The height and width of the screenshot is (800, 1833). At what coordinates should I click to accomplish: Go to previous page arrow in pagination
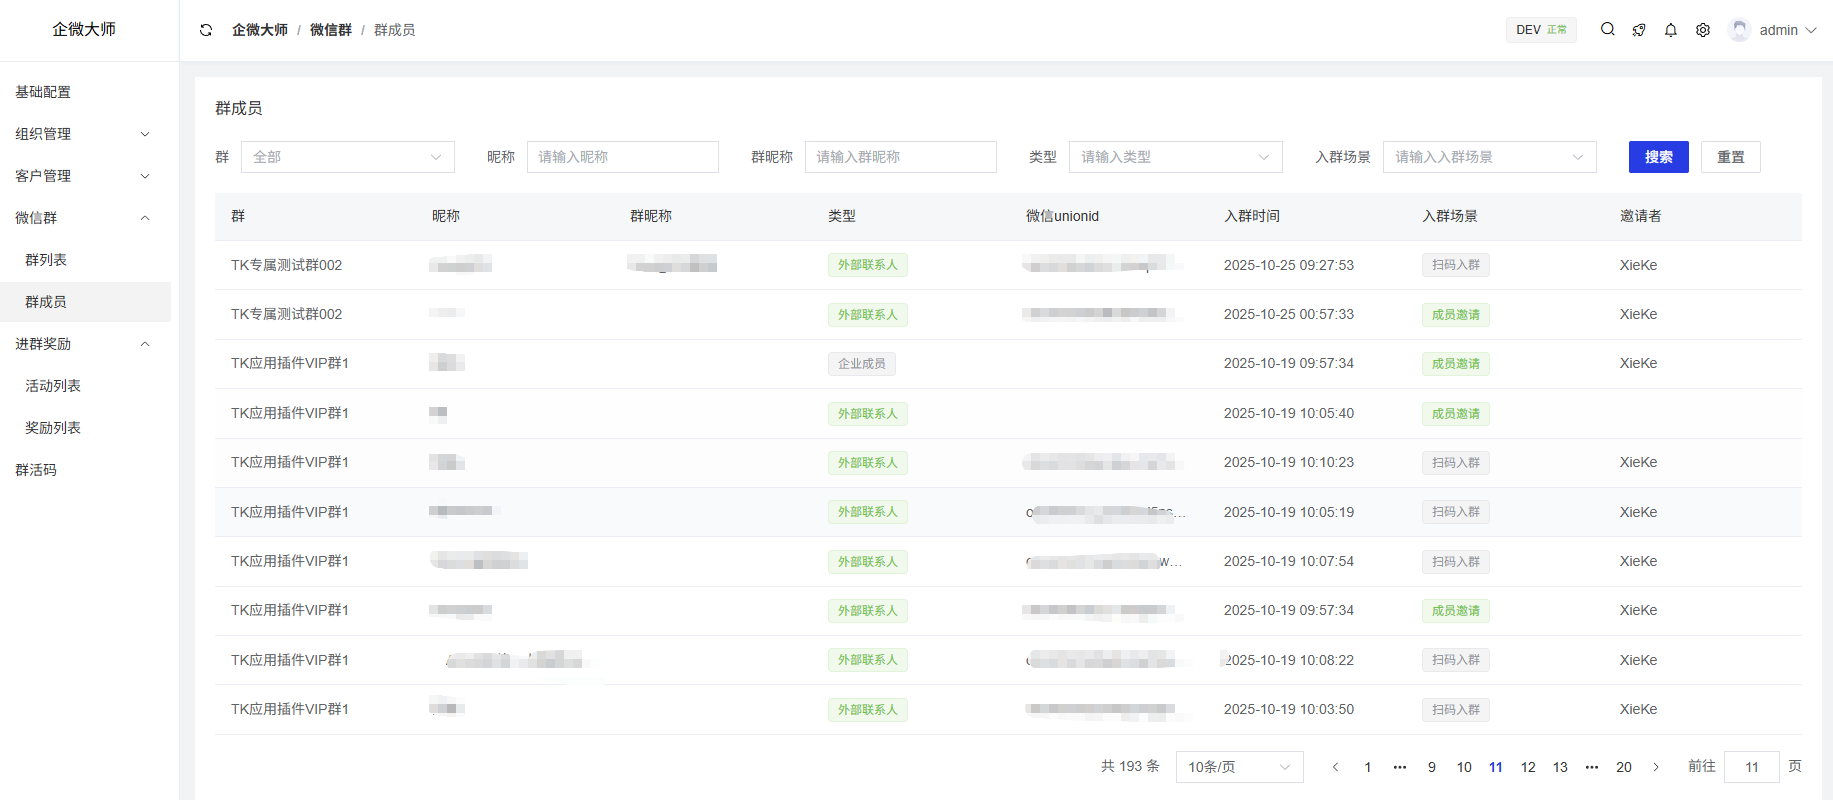coord(1335,767)
